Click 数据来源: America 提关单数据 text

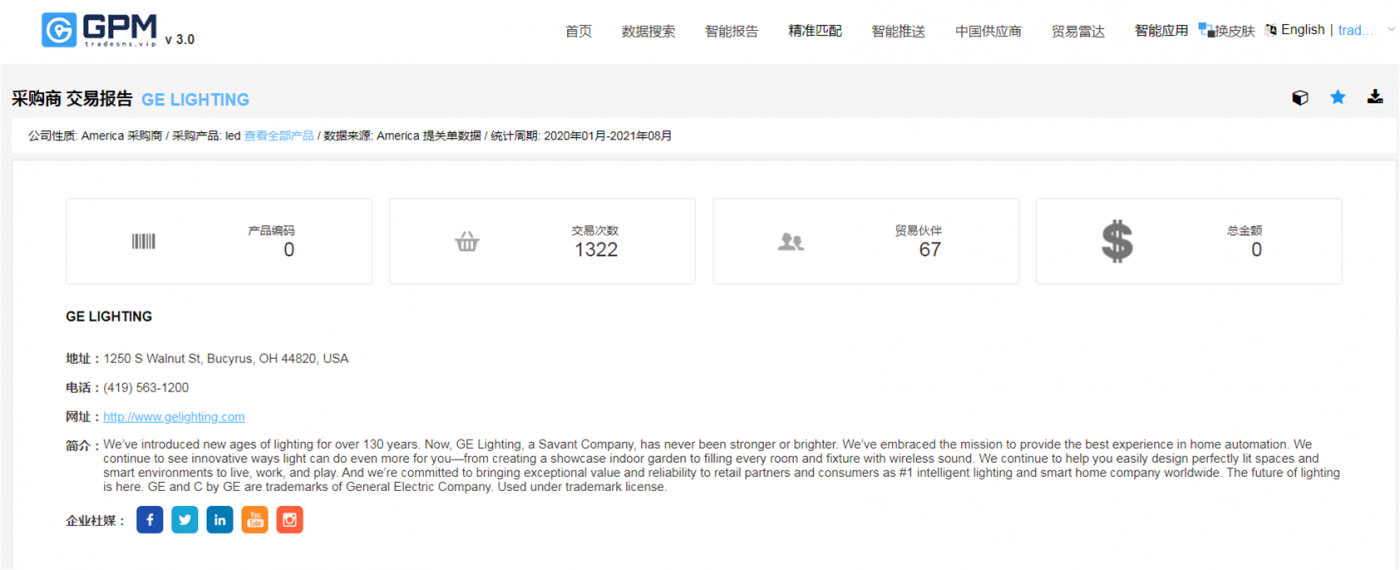coord(403,136)
